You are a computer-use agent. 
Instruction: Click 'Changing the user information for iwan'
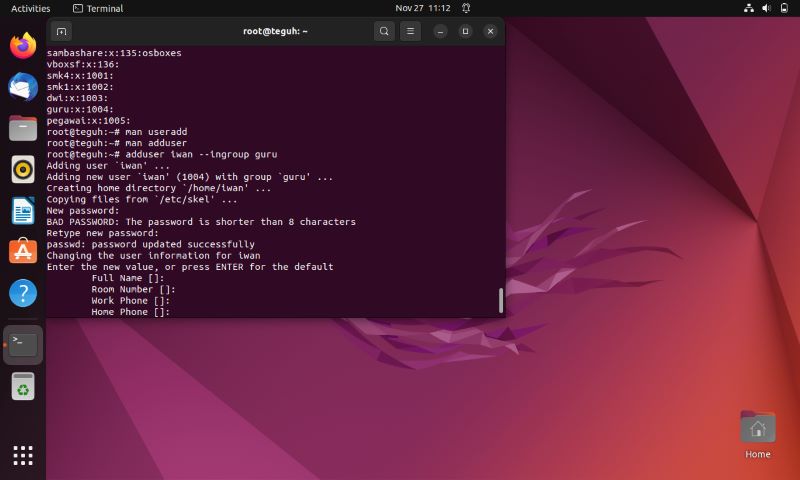coord(153,256)
